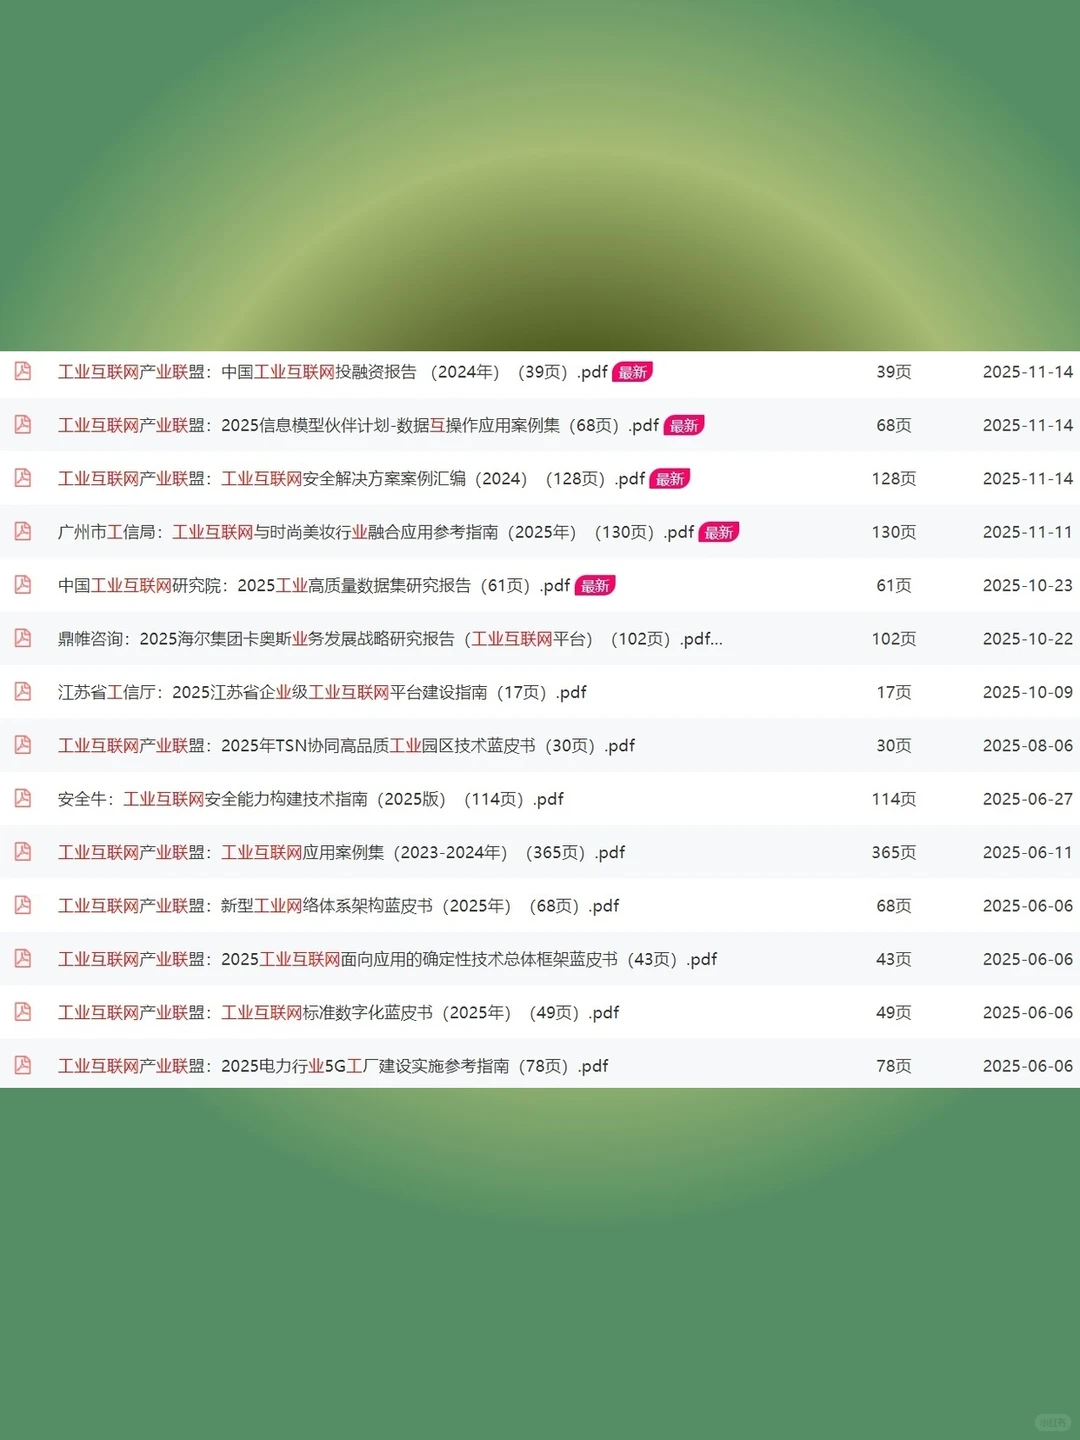Click PDF icon for 中国工业互联网投融资报告 row
Screen dimensions: 1080x1440
[x=23, y=371]
